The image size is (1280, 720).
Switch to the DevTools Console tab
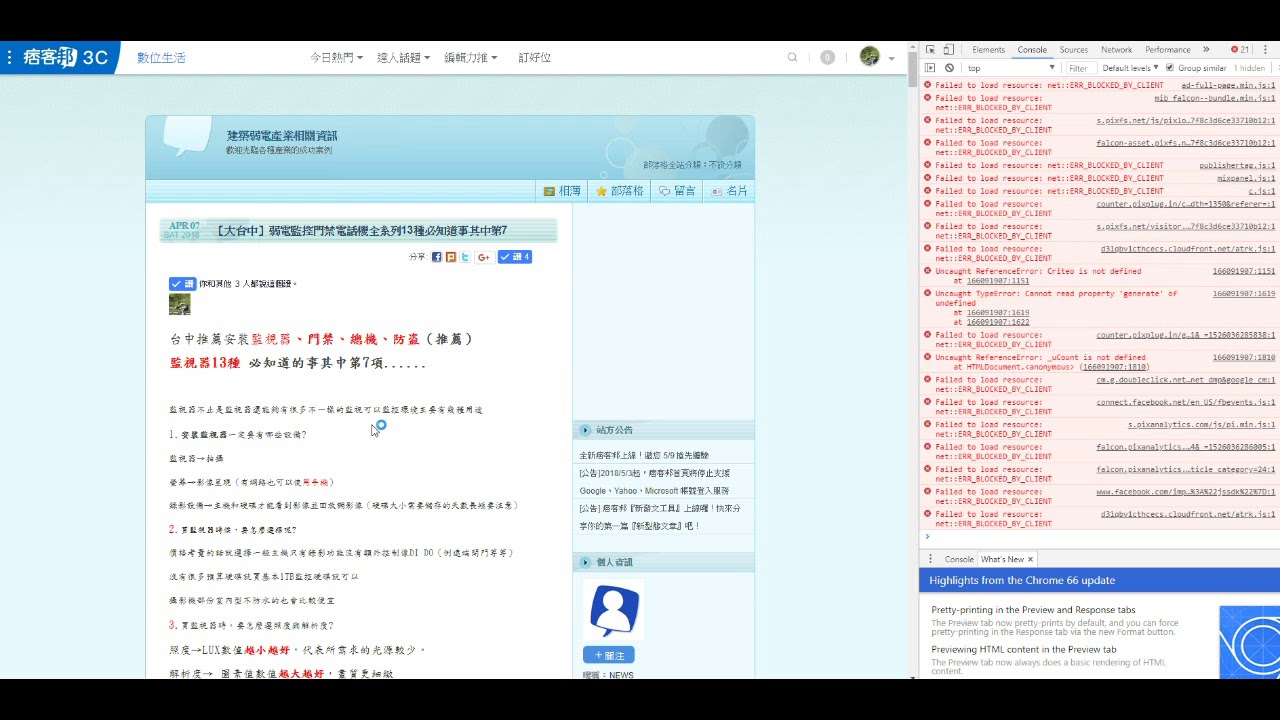coord(1032,50)
